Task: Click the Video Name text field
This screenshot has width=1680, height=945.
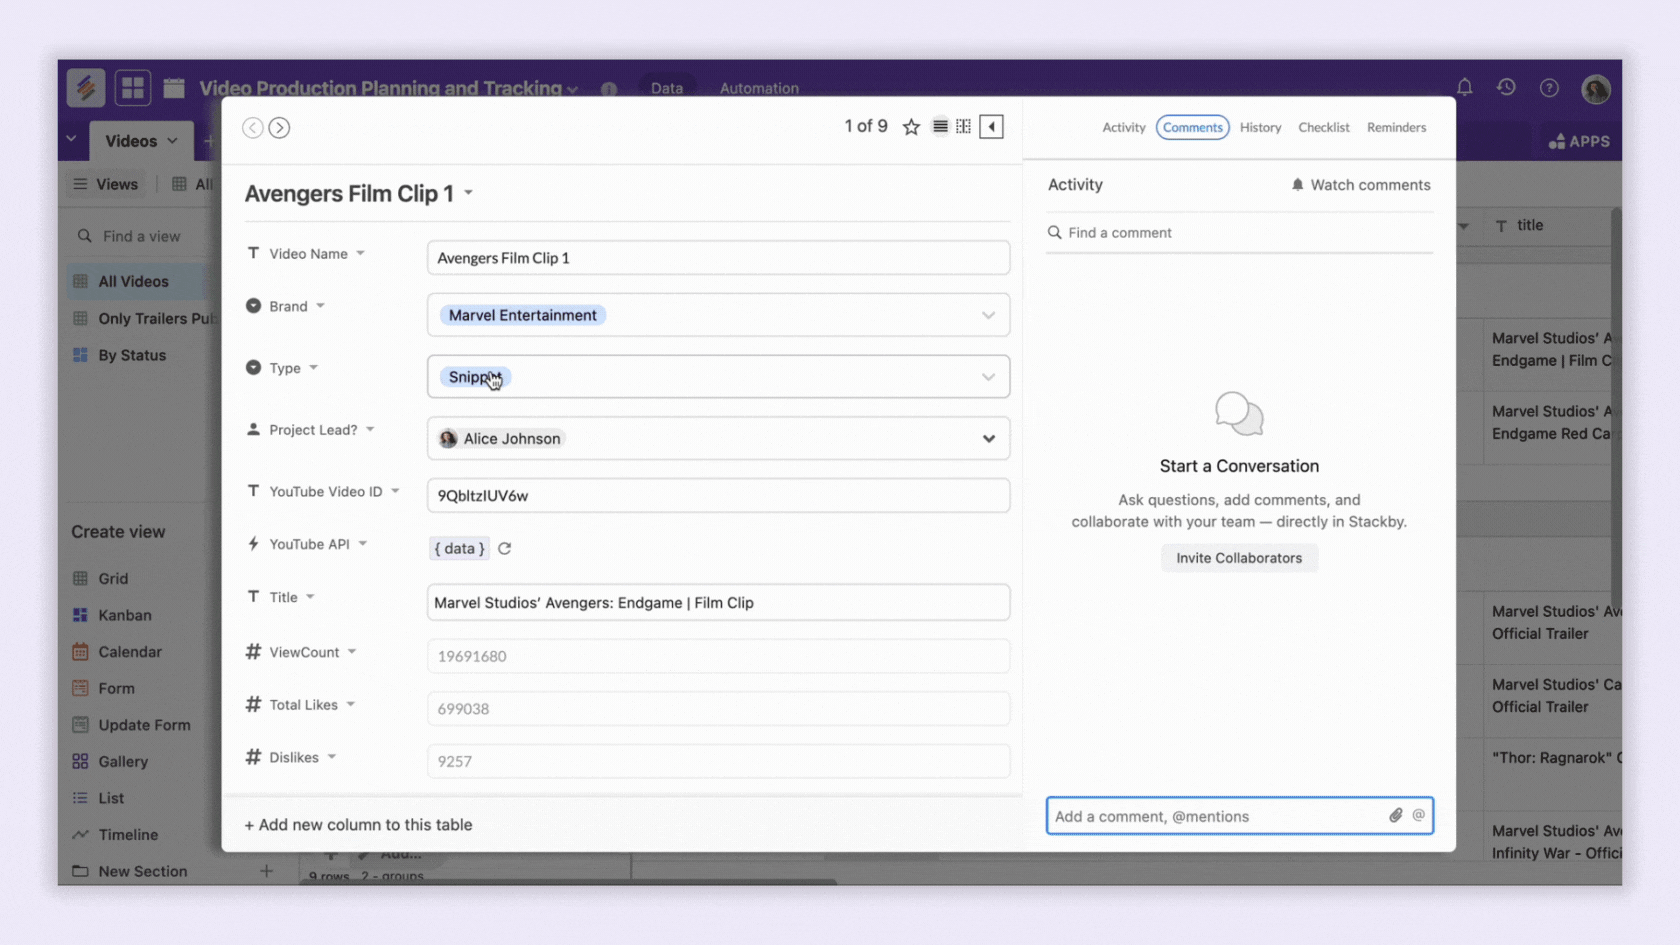Action: point(718,258)
